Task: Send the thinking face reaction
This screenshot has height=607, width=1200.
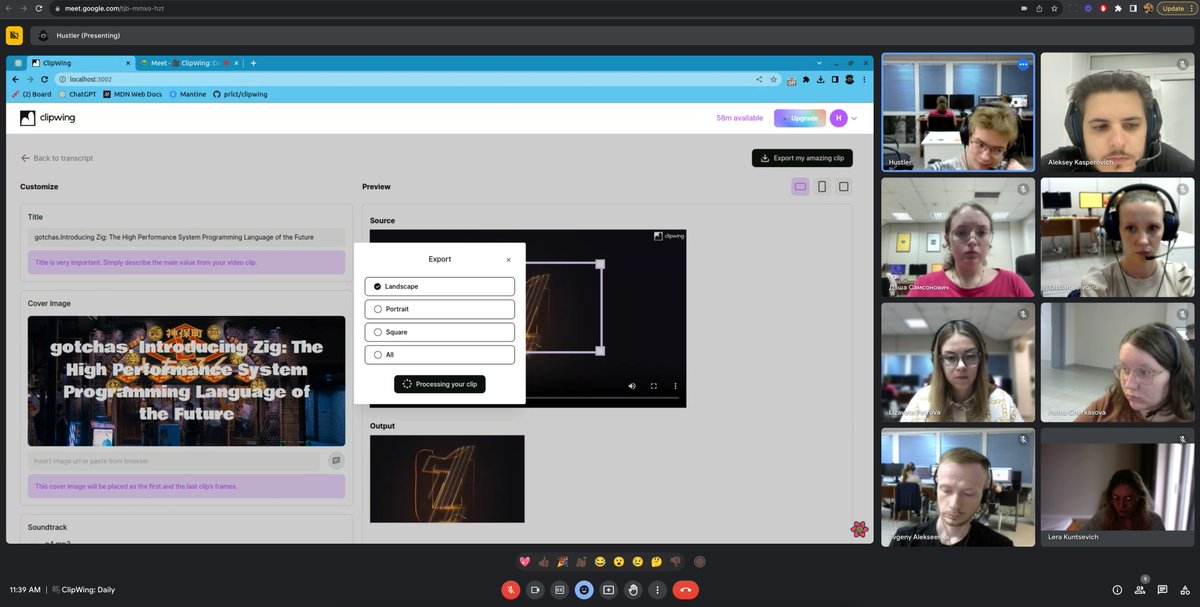Action: (x=656, y=562)
